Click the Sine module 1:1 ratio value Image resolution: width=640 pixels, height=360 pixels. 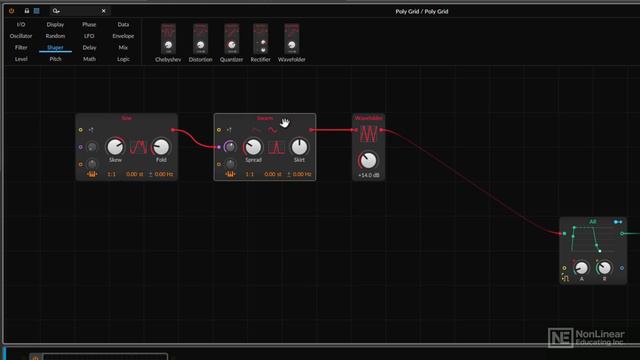pyautogui.click(x=111, y=174)
